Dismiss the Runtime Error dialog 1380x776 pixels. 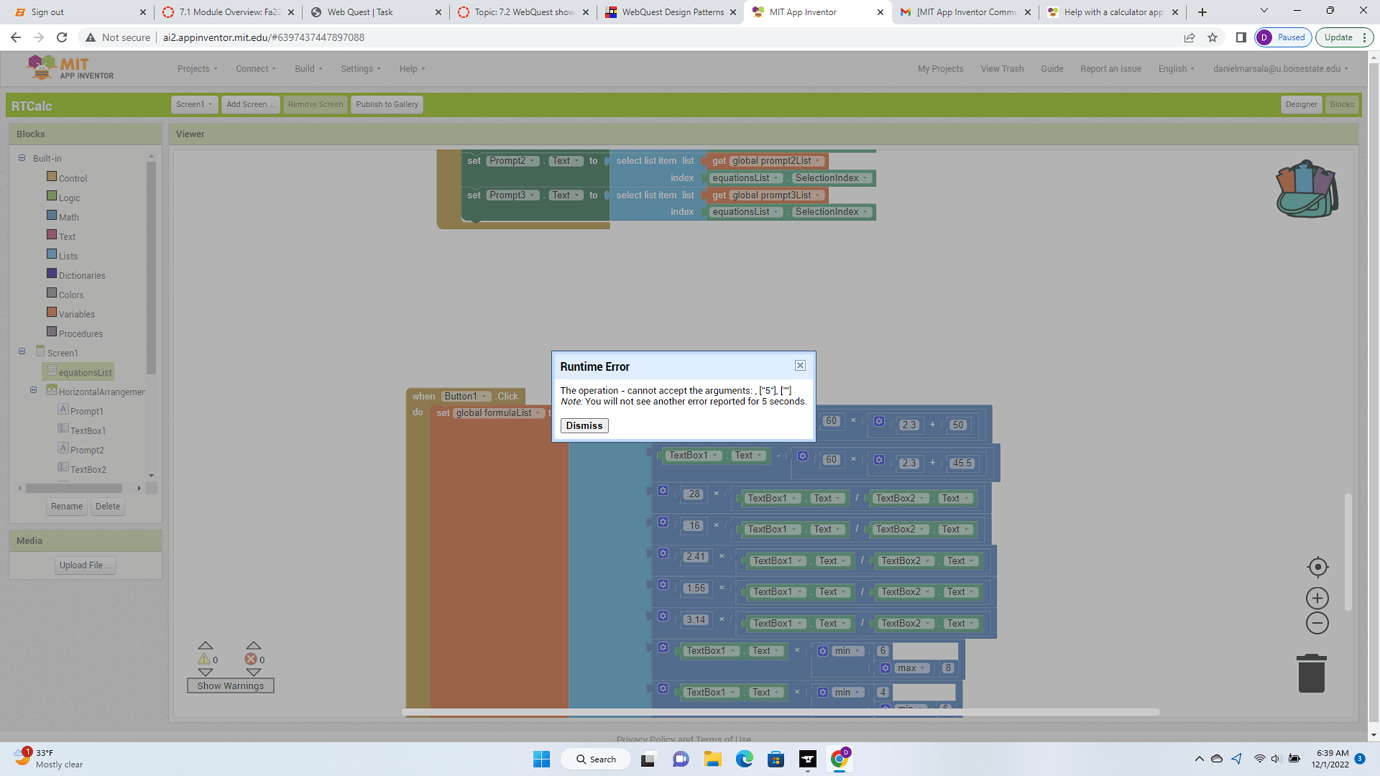click(x=583, y=425)
